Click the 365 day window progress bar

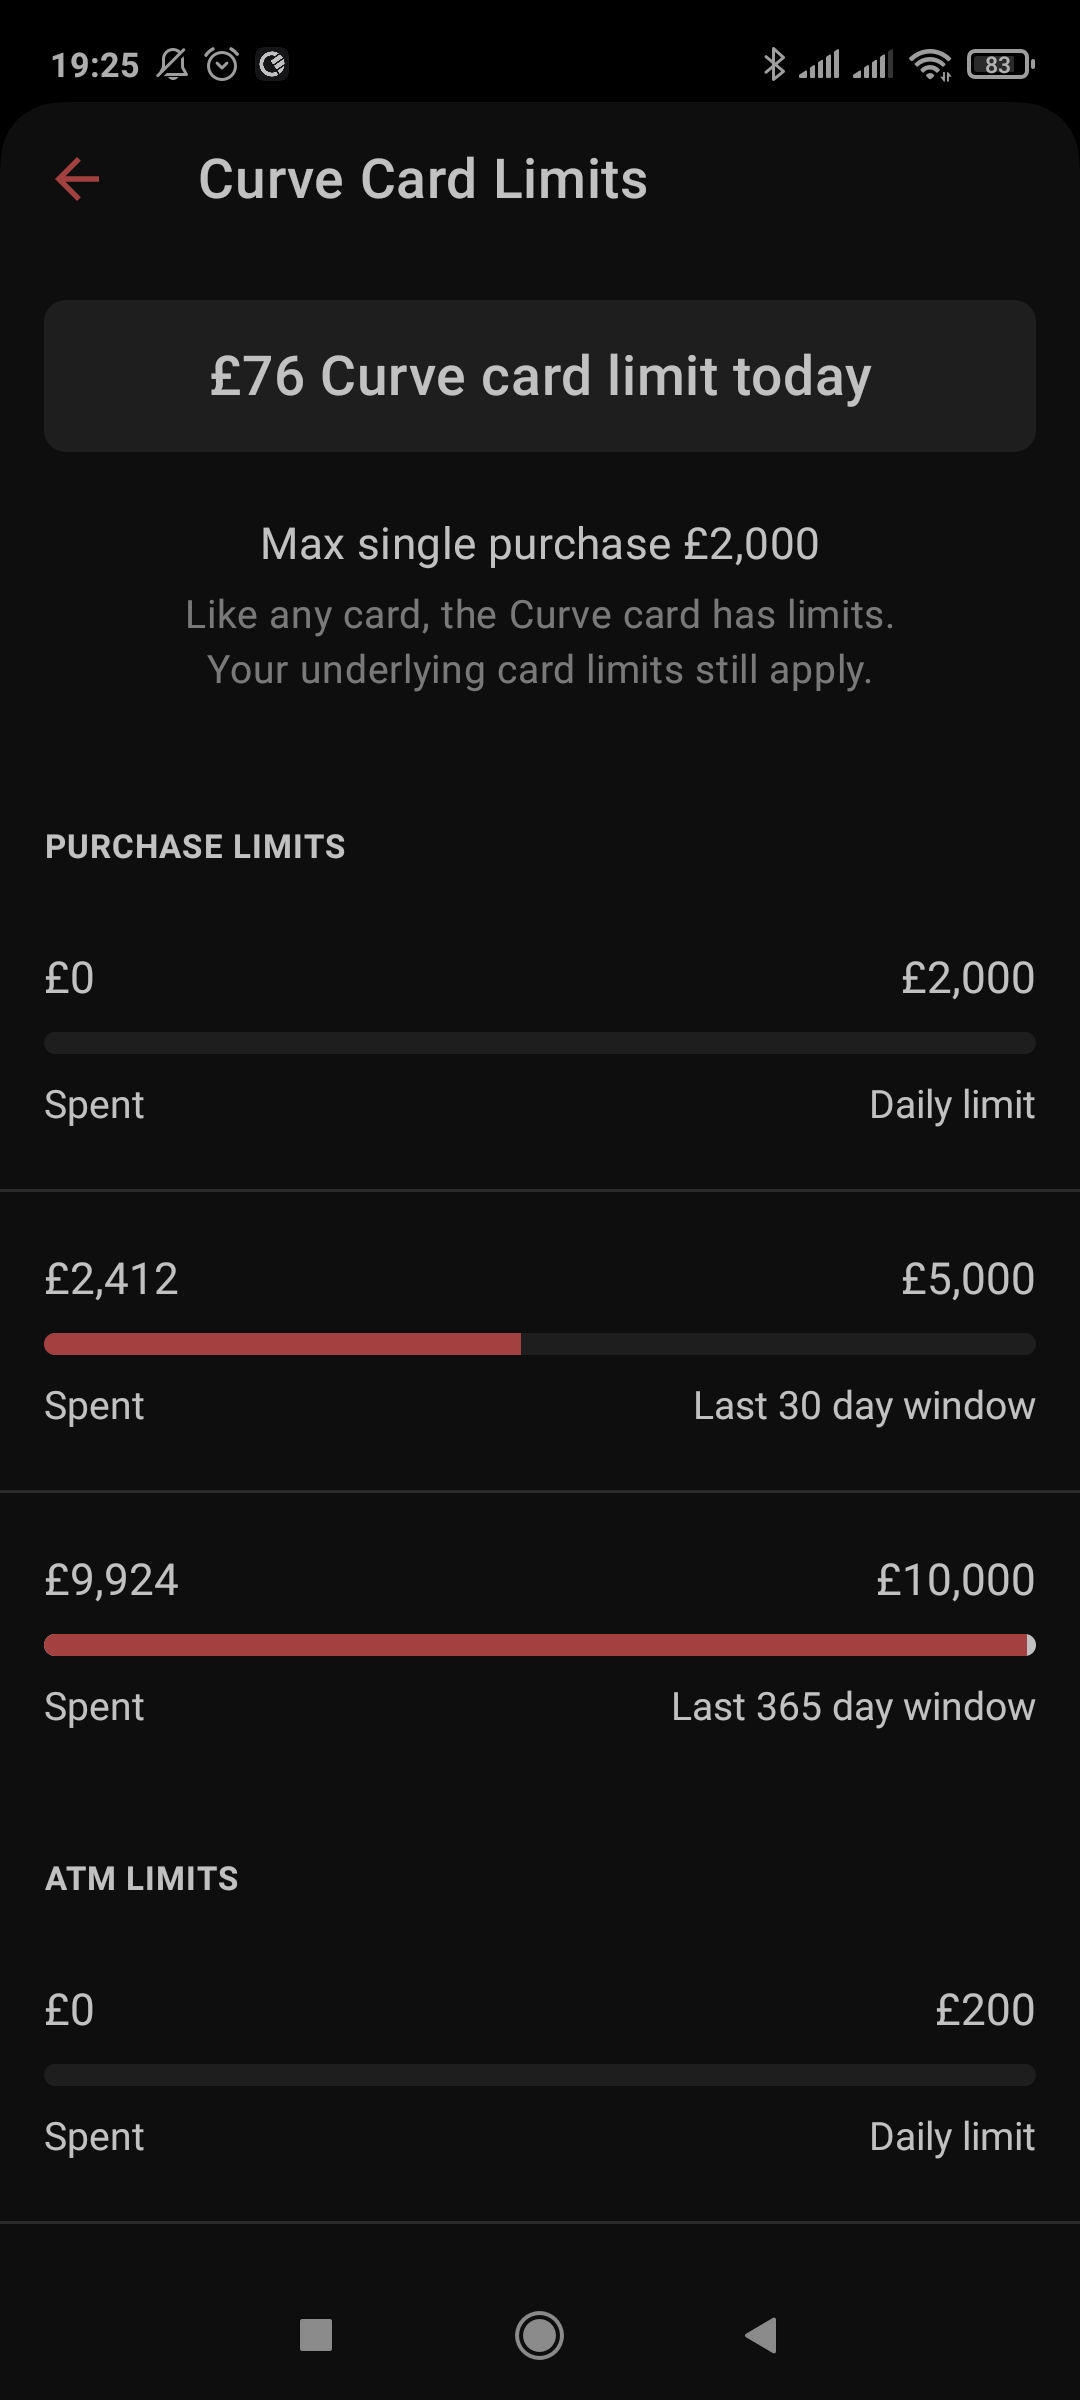[540, 1645]
